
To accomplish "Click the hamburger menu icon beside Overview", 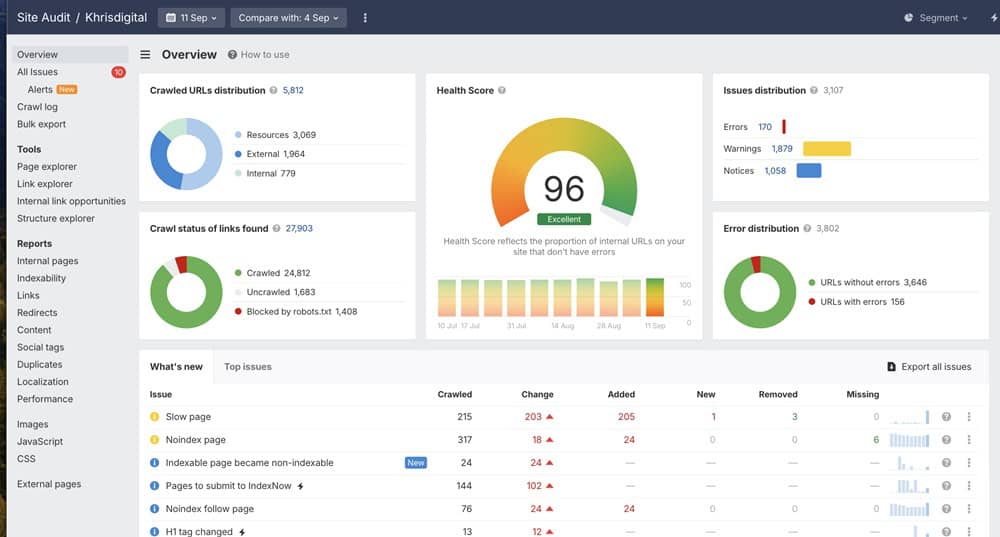I will (145, 55).
